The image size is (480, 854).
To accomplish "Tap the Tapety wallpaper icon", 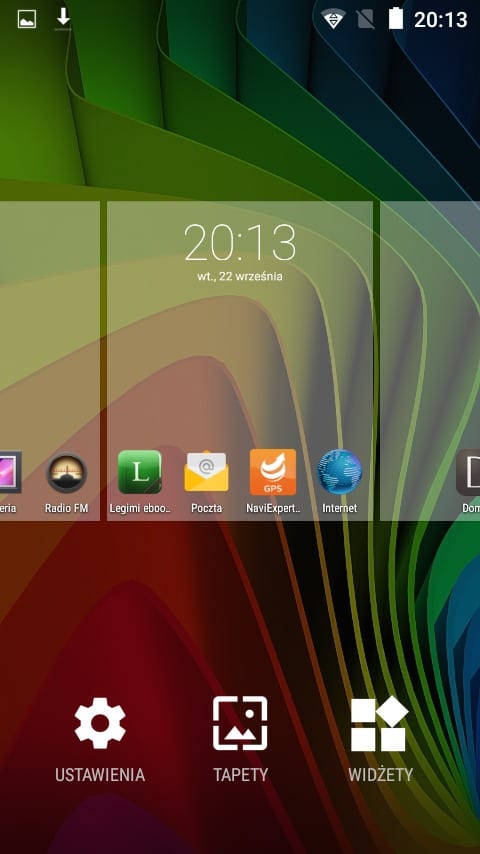I will click(x=240, y=723).
